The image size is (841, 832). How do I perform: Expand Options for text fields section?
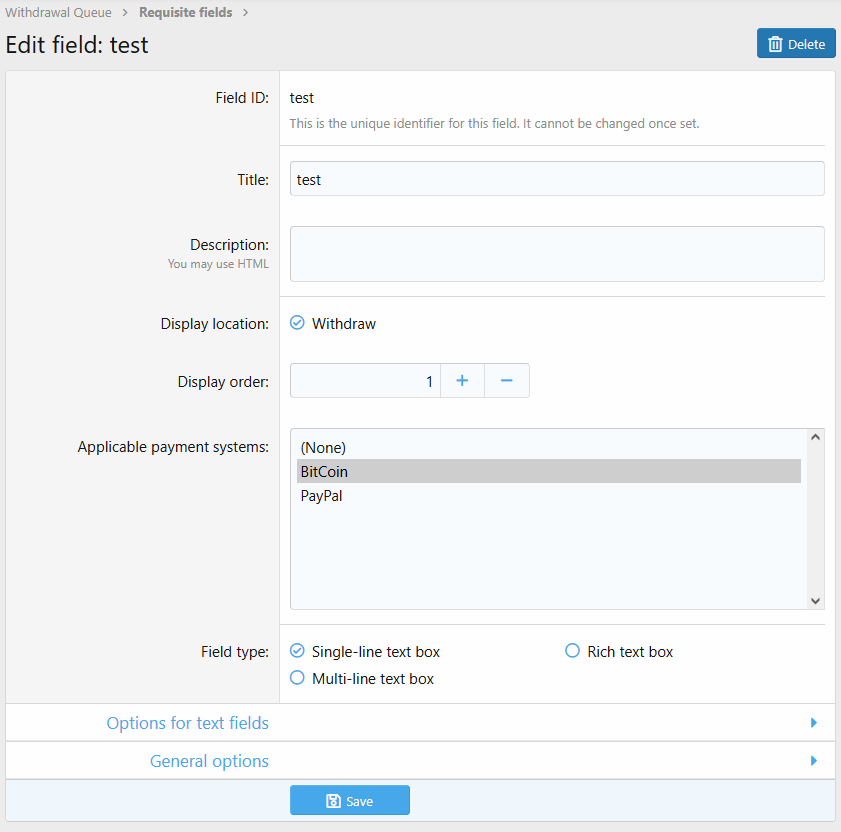[187, 723]
